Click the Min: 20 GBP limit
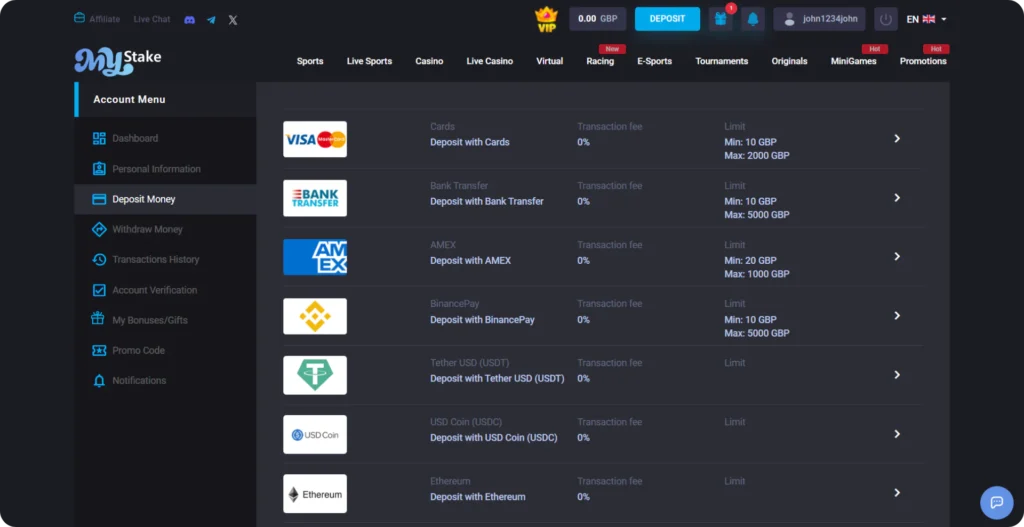1024x527 pixels. pyautogui.click(x=750, y=261)
